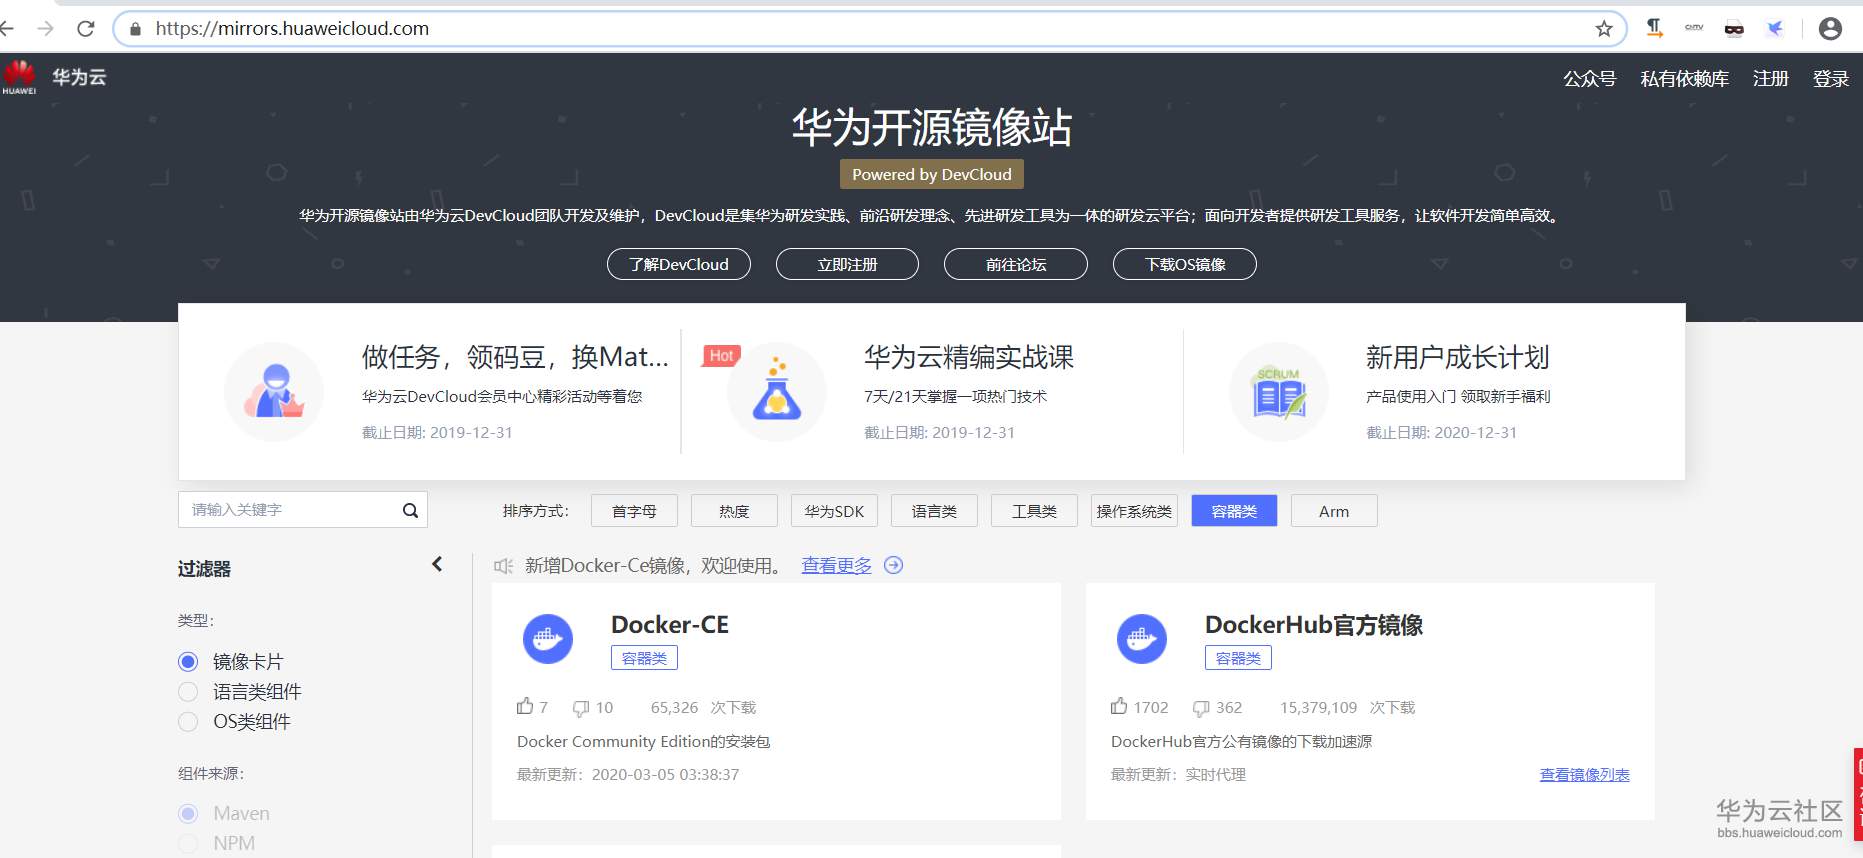Bookmark this page with the star icon
1863x858 pixels.
pos(1604,29)
